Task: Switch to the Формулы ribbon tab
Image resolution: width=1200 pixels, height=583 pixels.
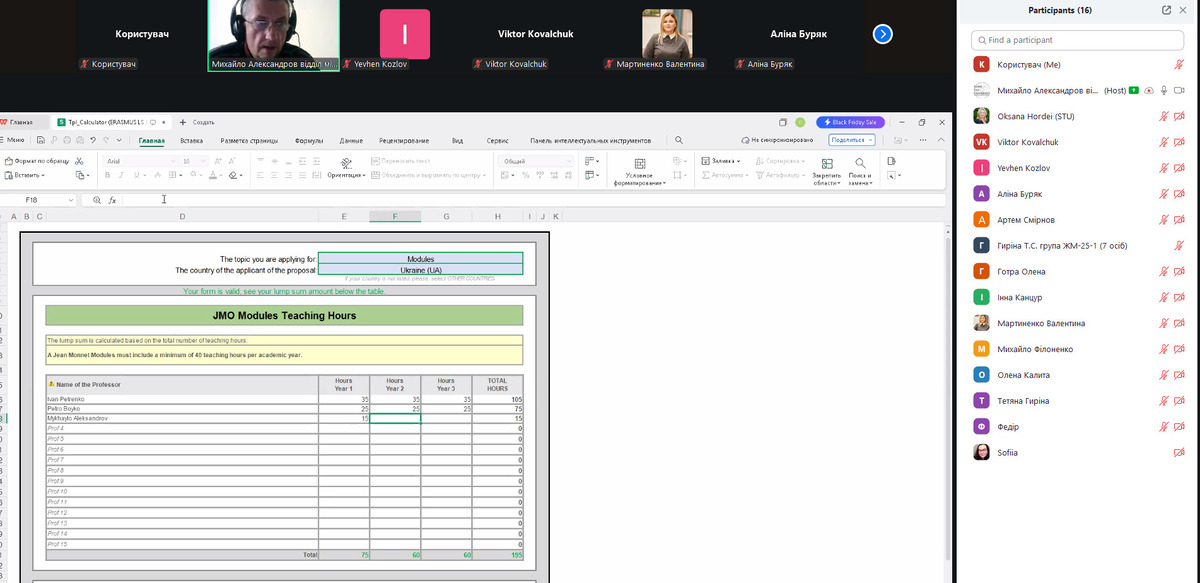Action: click(308, 141)
